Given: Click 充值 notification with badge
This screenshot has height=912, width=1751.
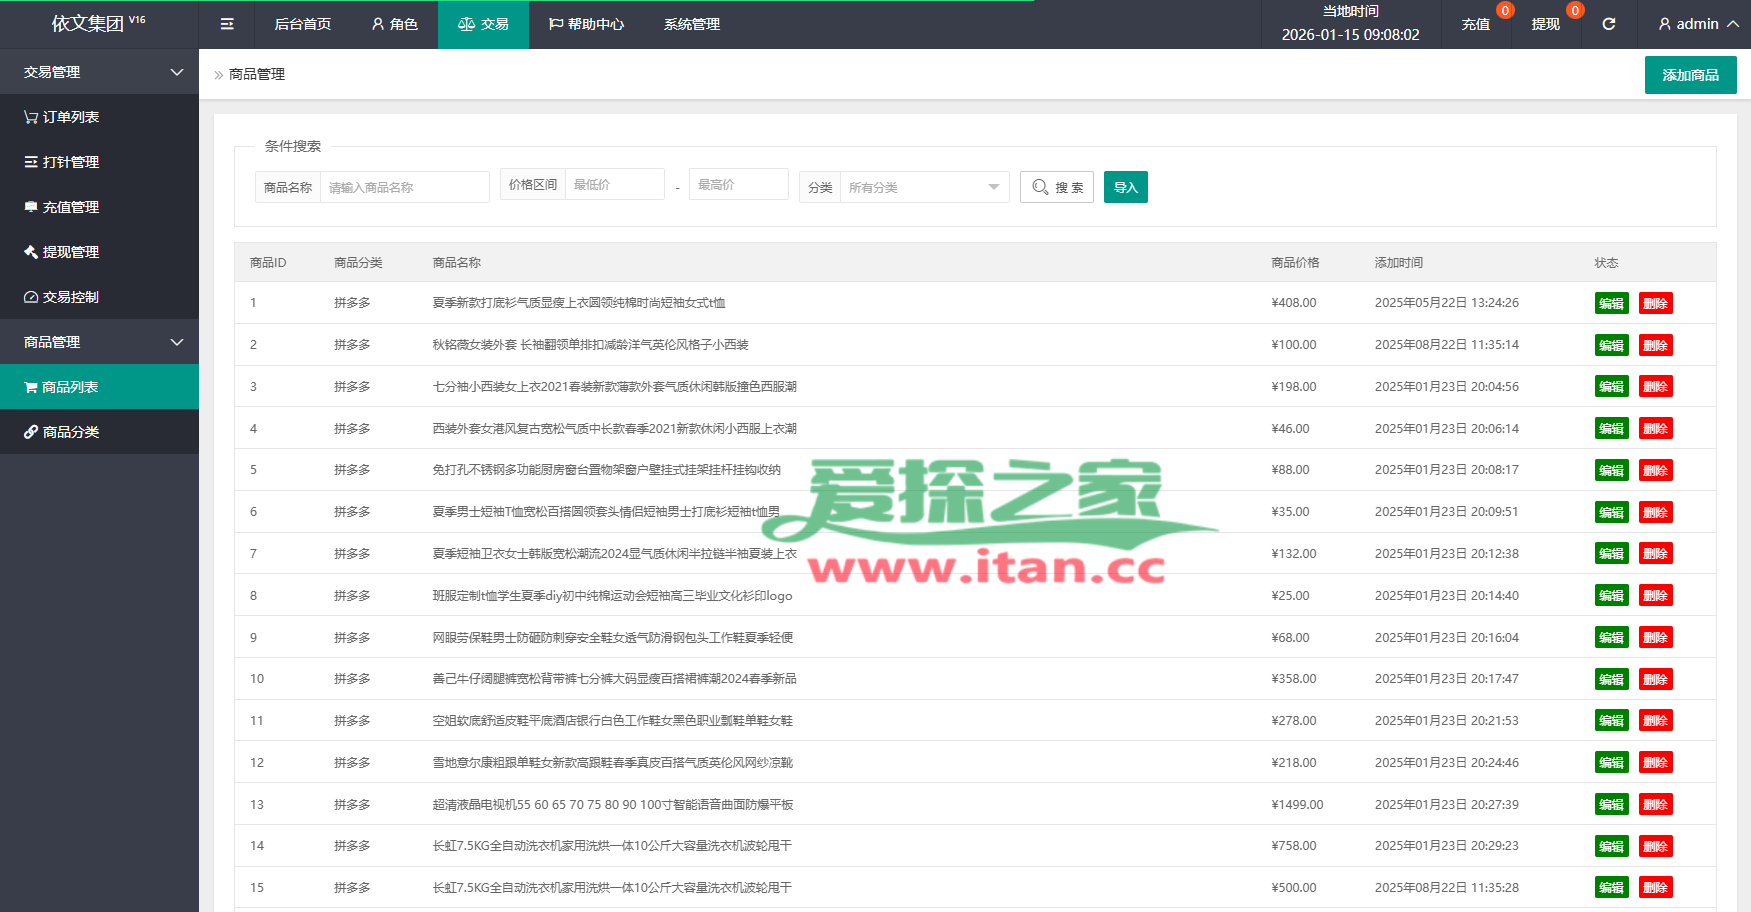Looking at the screenshot, I should [x=1476, y=24].
